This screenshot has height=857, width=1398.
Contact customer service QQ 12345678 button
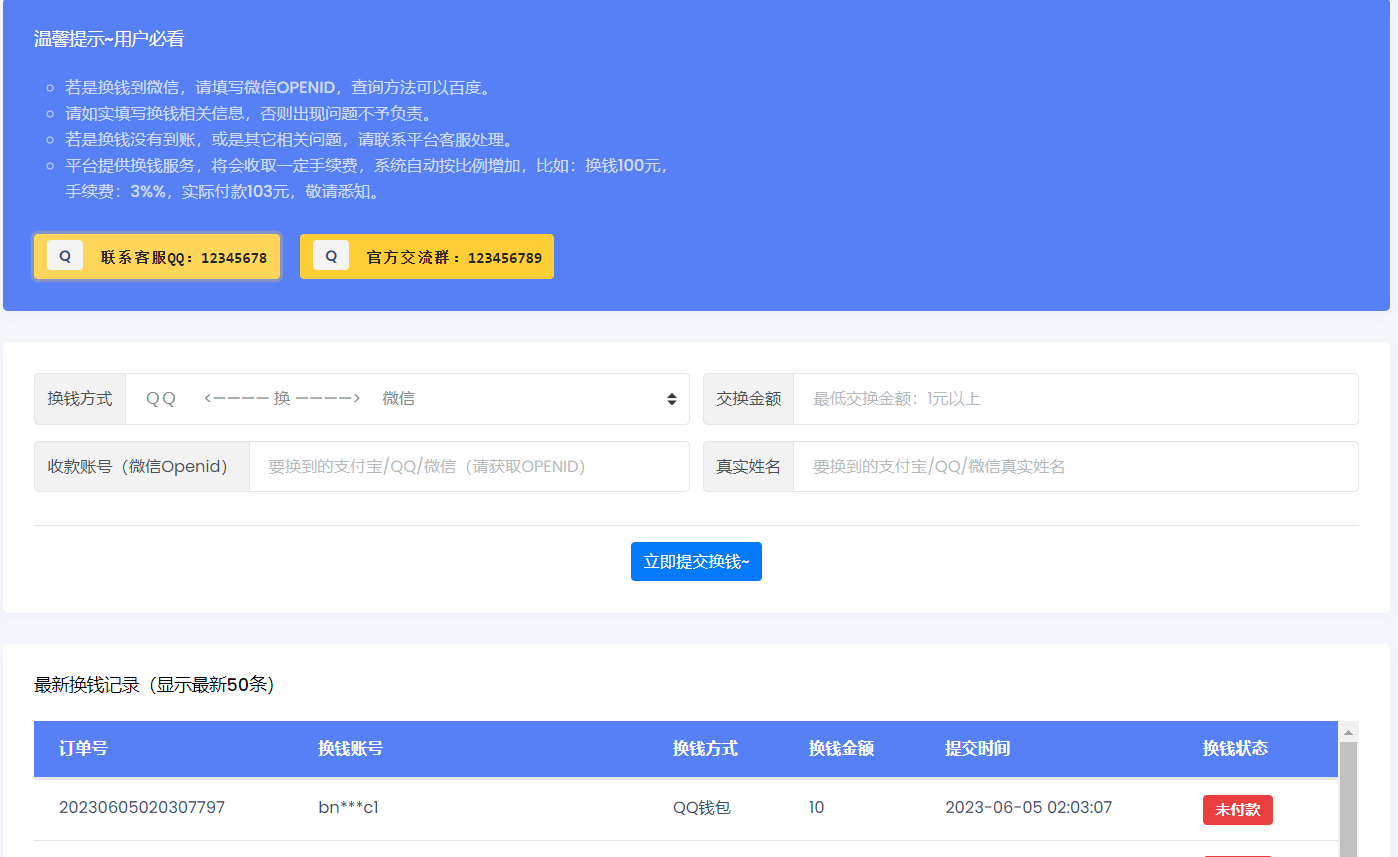pos(157,257)
